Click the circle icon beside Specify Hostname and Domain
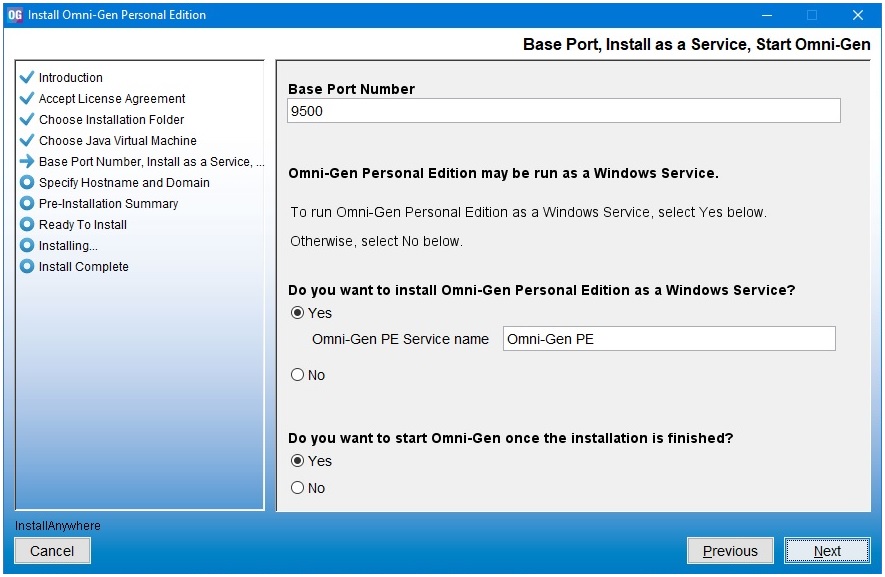Screen dimensions: 885x577 click(27, 182)
